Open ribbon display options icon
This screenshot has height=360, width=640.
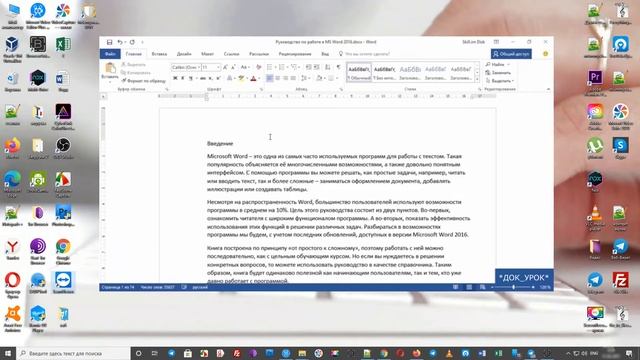click(x=496, y=42)
